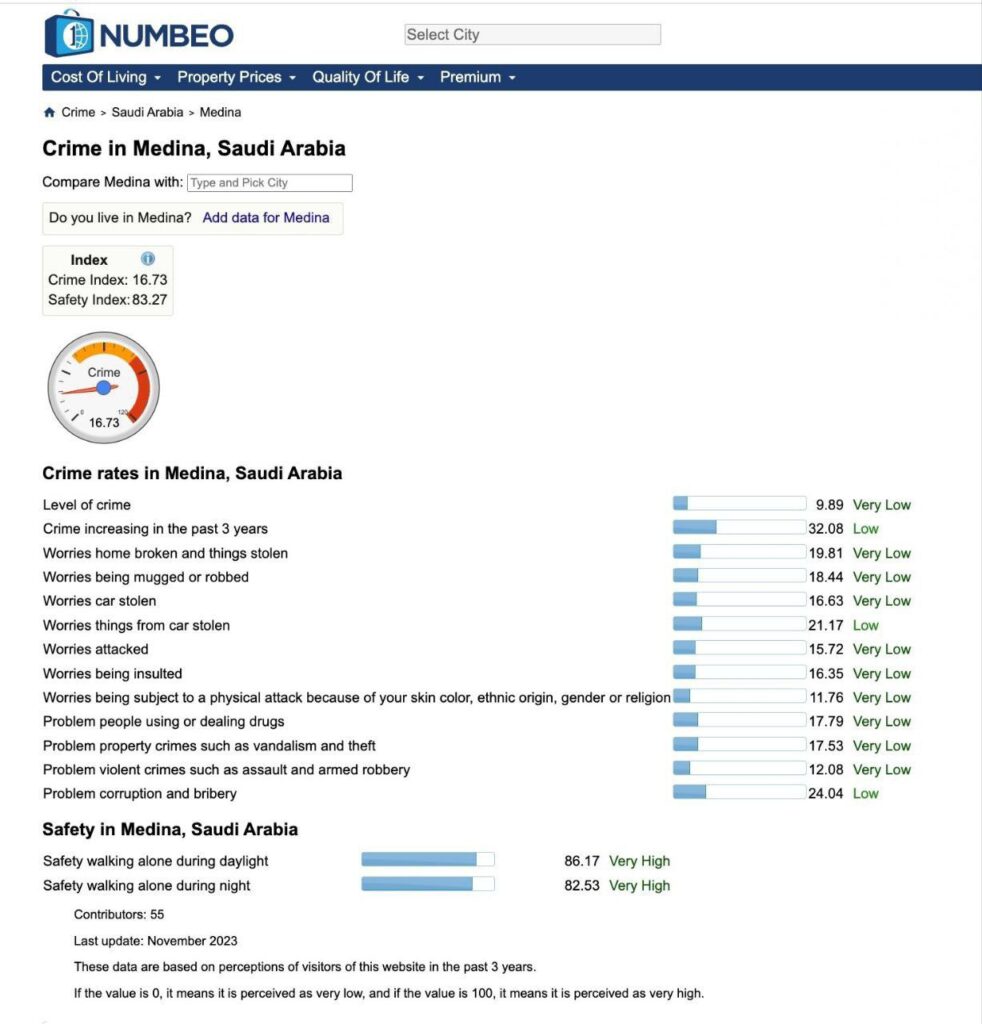Click Worries home broken and things stolen
The height and width of the screenshot is (1024, 982).
pyautogui.click(x=165, y=553)
